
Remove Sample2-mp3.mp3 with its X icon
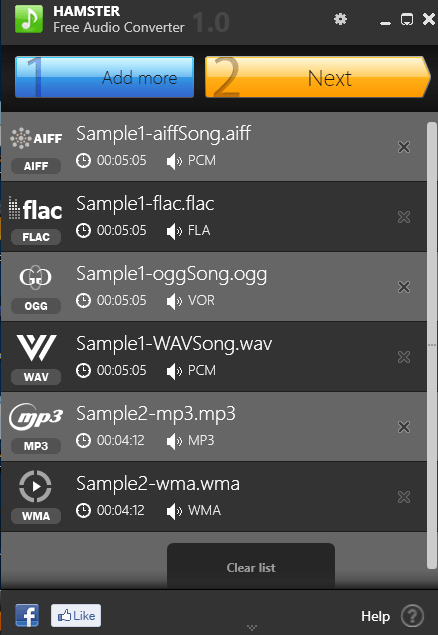click(x=404, y=427)
